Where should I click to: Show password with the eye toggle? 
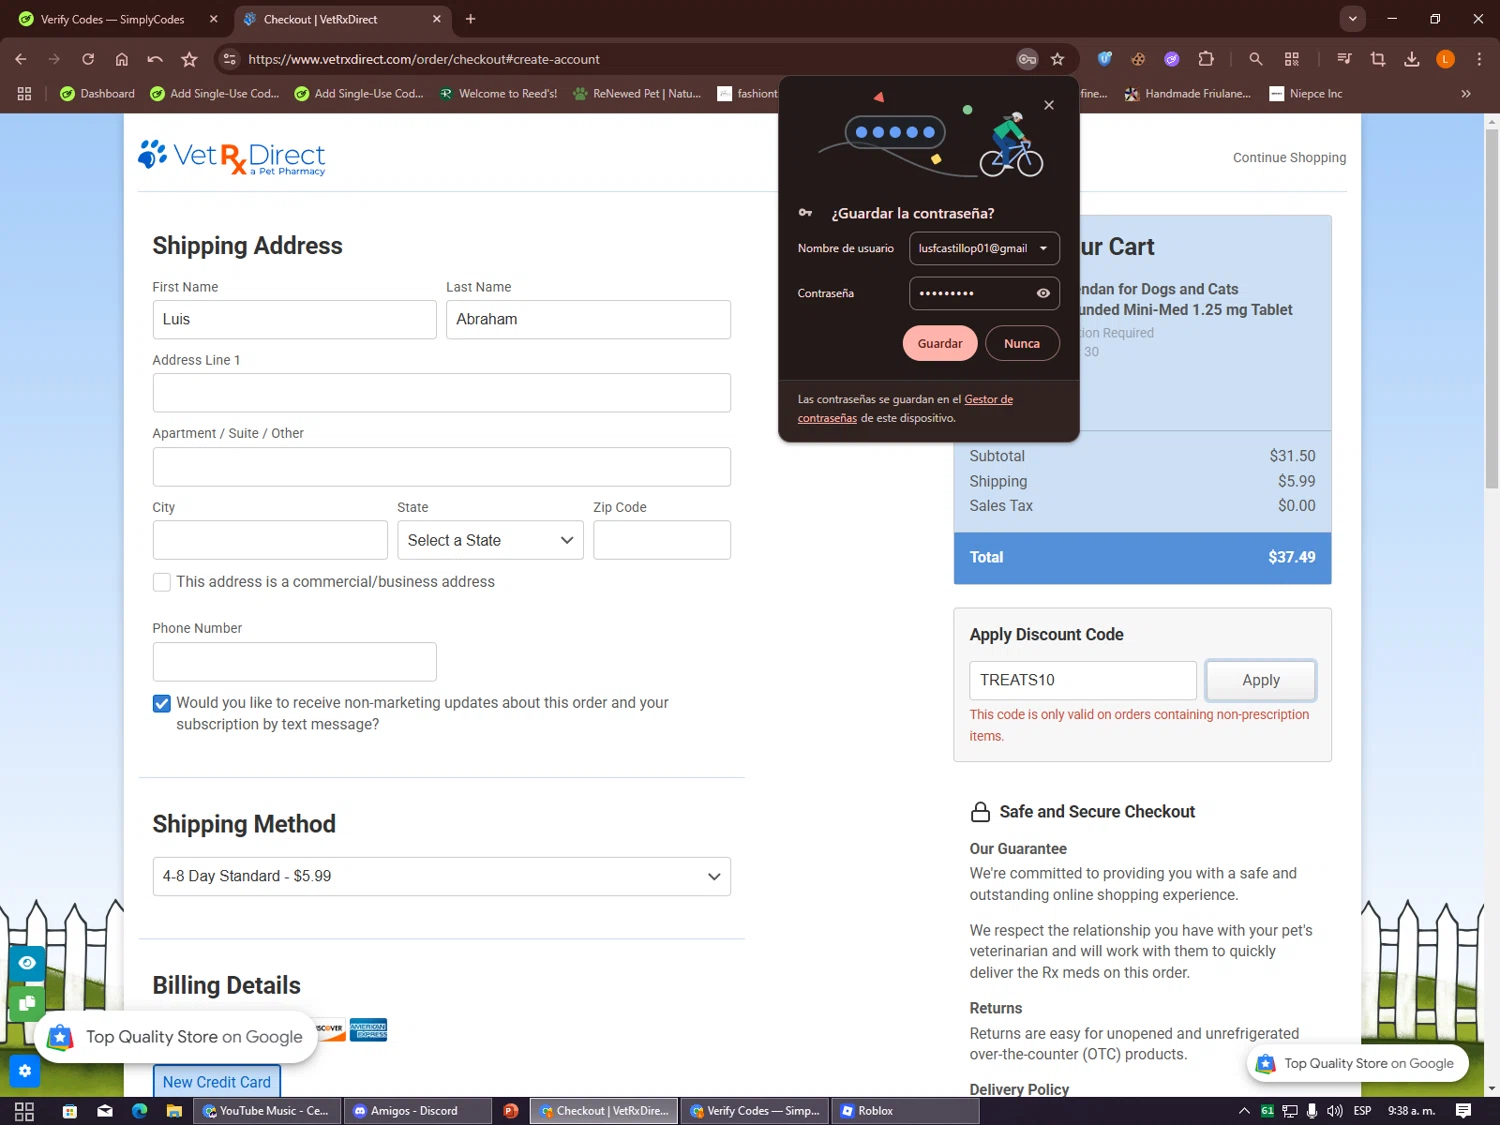[x=1043, y=293]
